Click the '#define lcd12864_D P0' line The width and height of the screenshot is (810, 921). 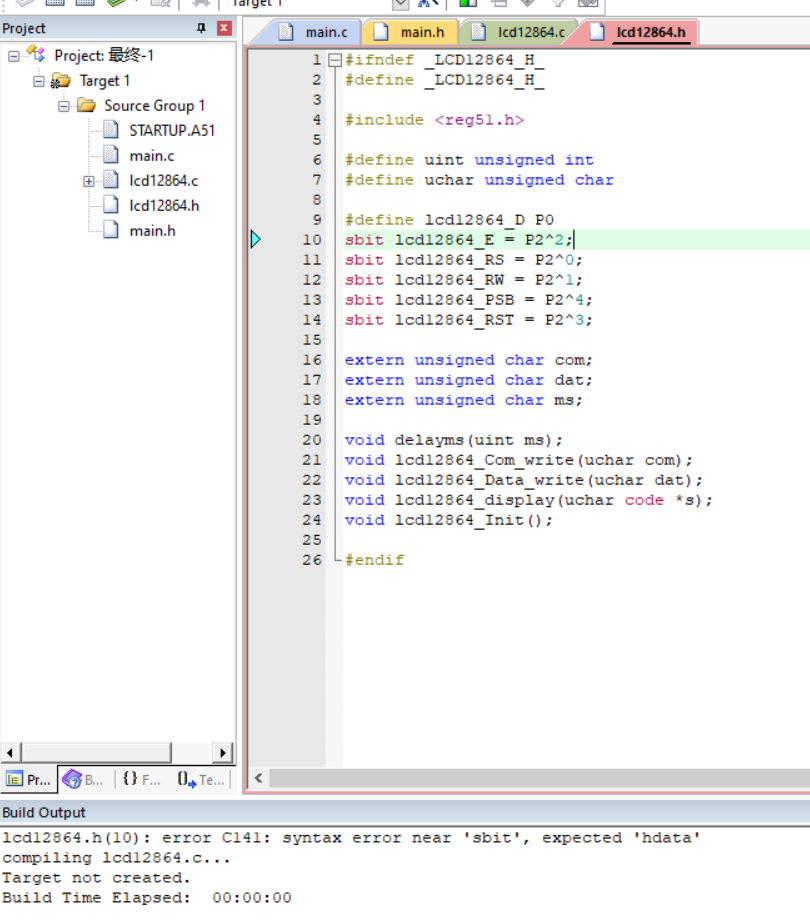[x=449, y=220]
